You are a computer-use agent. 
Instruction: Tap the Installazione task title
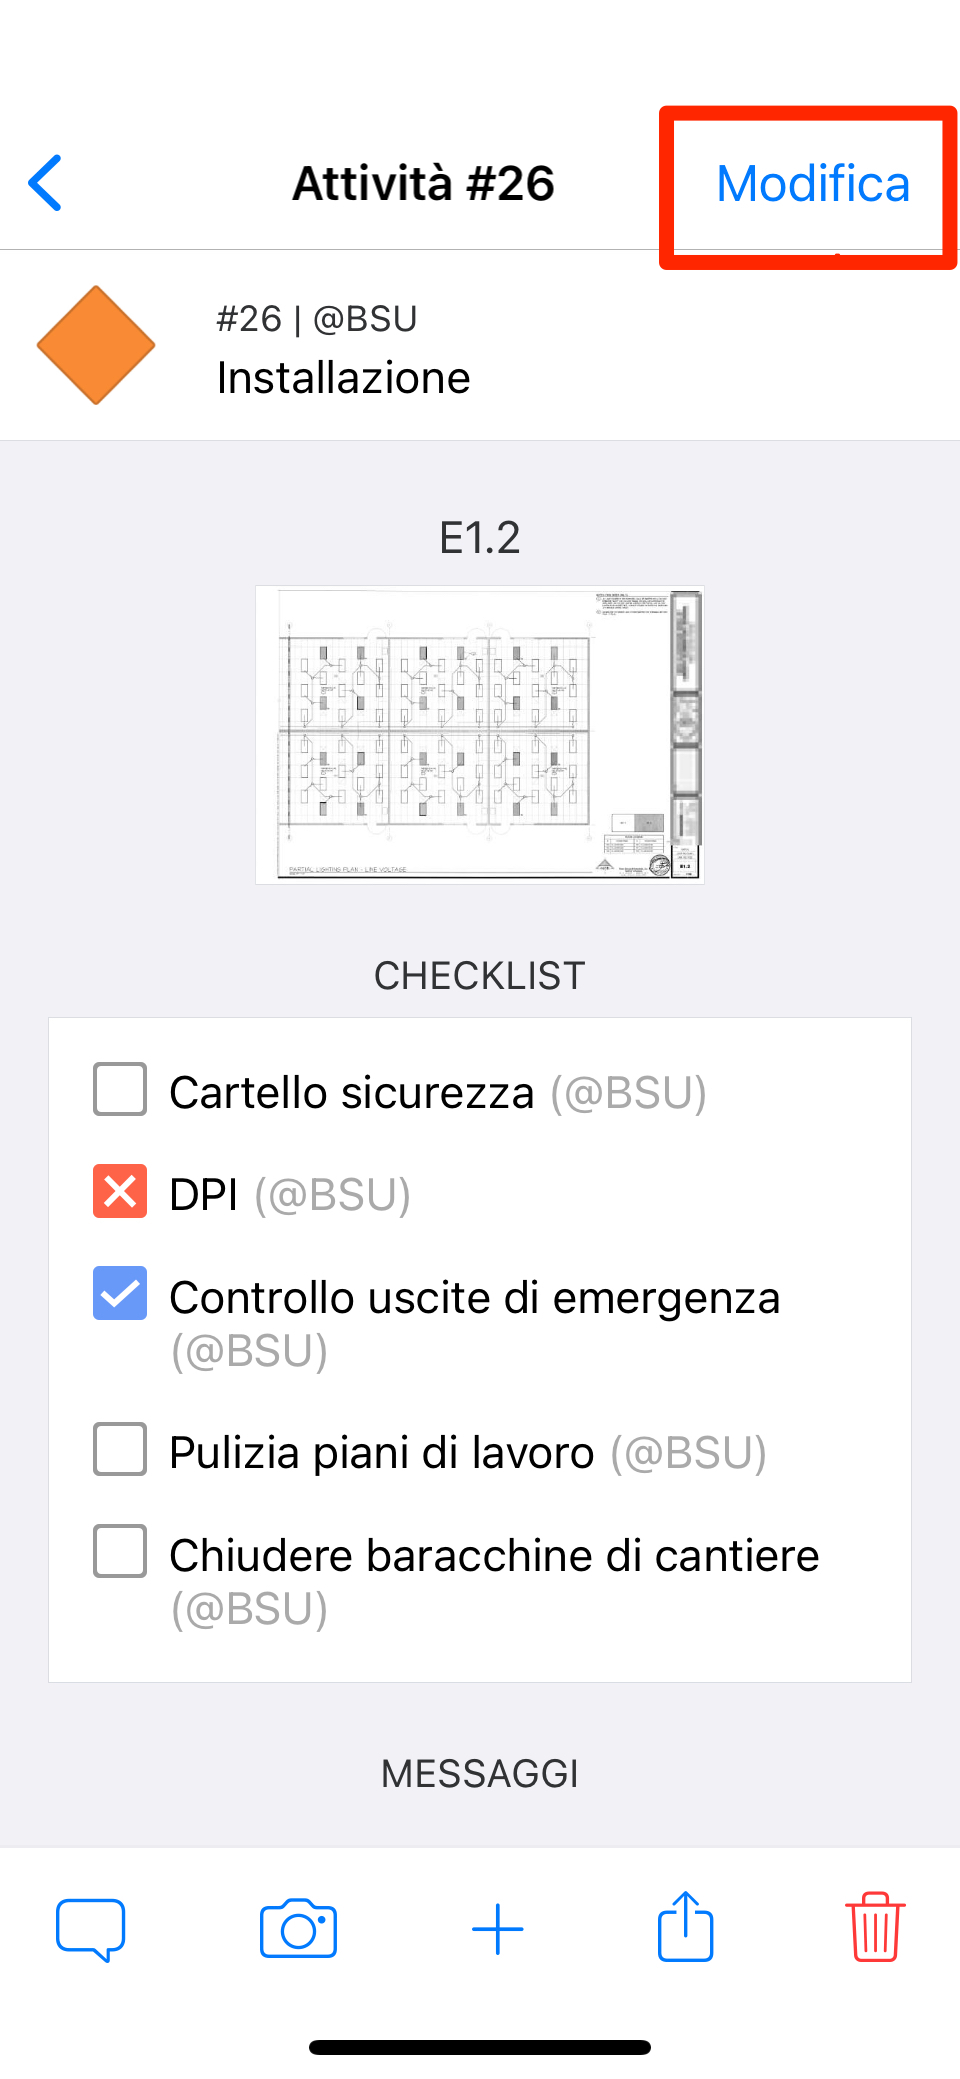coord(343,378)
